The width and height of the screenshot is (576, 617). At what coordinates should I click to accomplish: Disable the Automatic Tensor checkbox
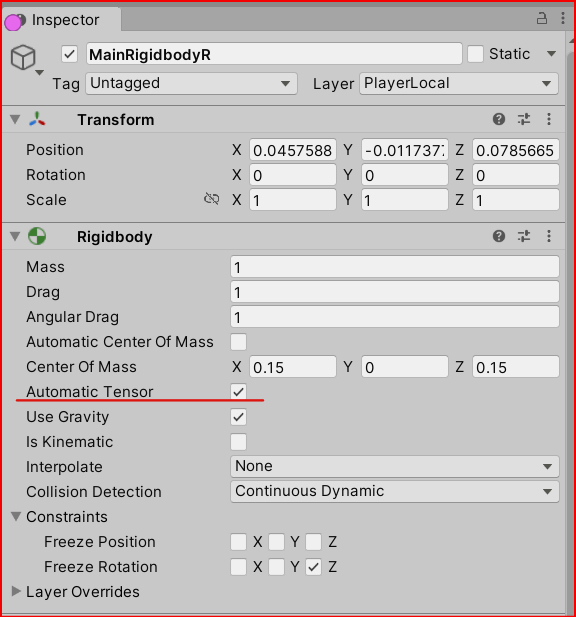(x=238, y=392)
